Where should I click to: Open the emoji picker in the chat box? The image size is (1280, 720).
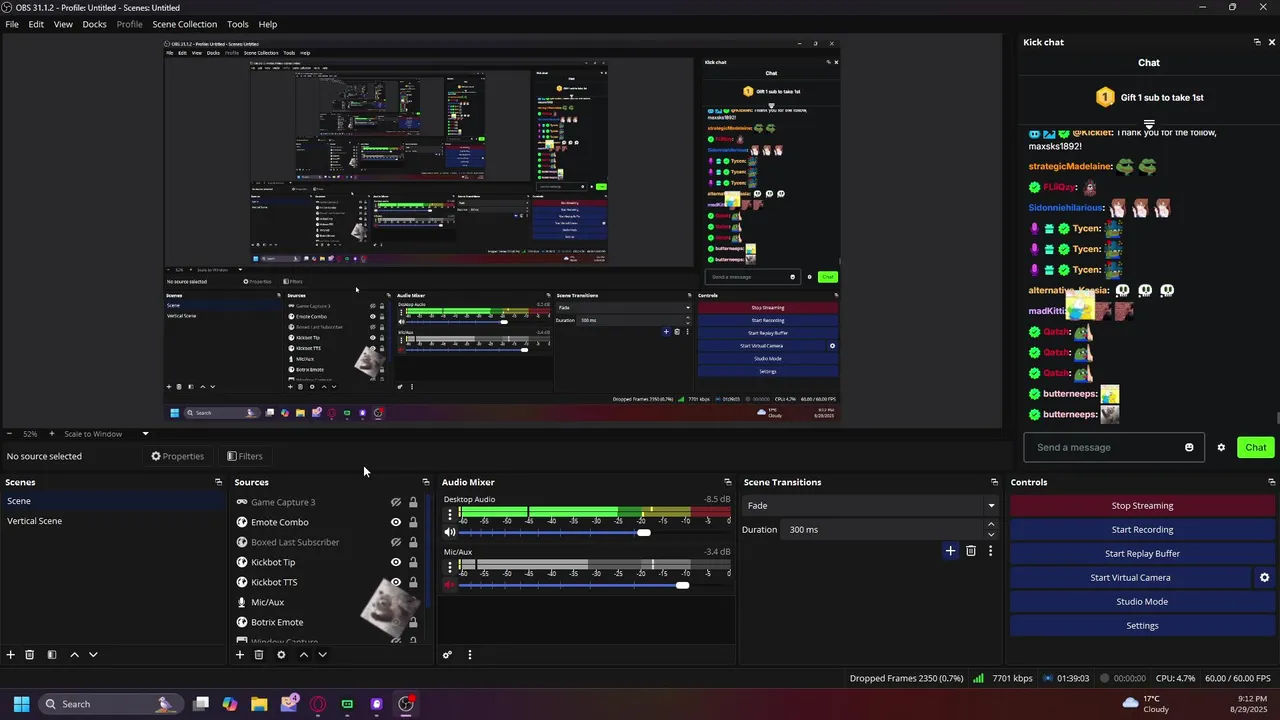tap(1189, 448)
